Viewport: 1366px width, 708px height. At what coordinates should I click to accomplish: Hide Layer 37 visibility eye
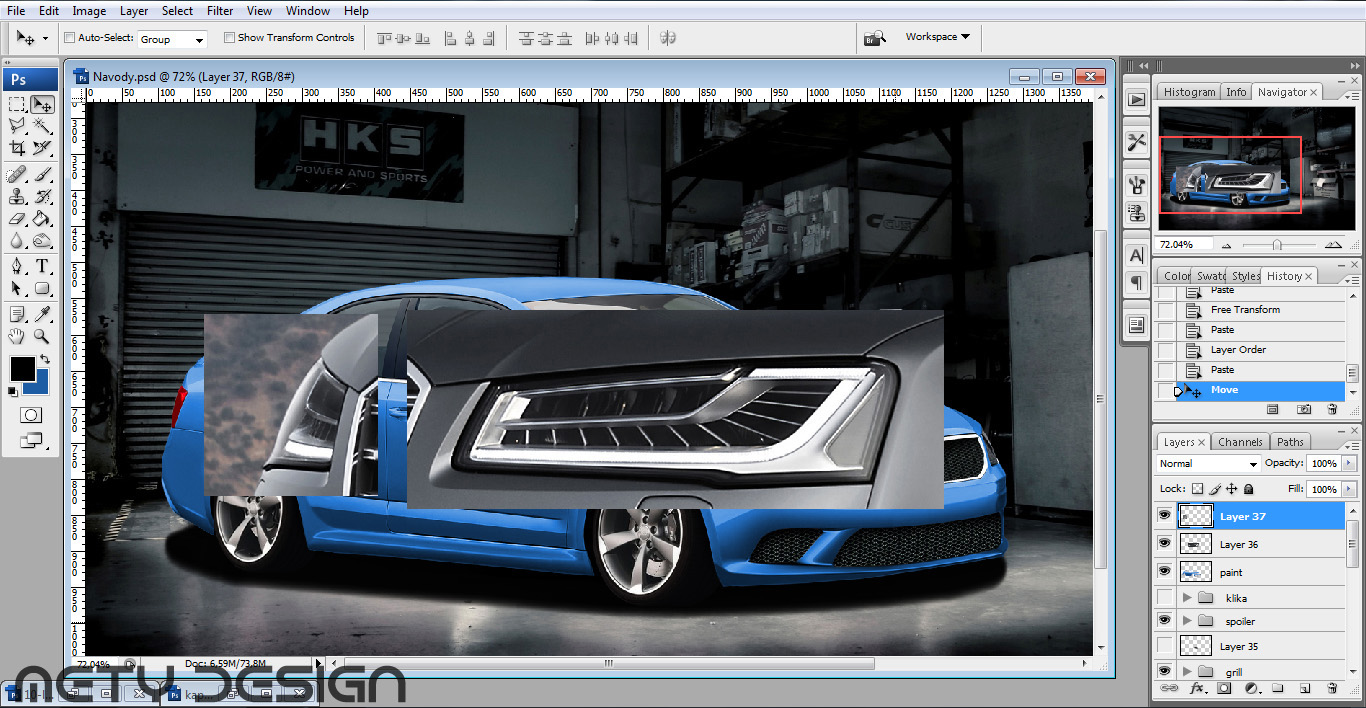click(1164, 516)
